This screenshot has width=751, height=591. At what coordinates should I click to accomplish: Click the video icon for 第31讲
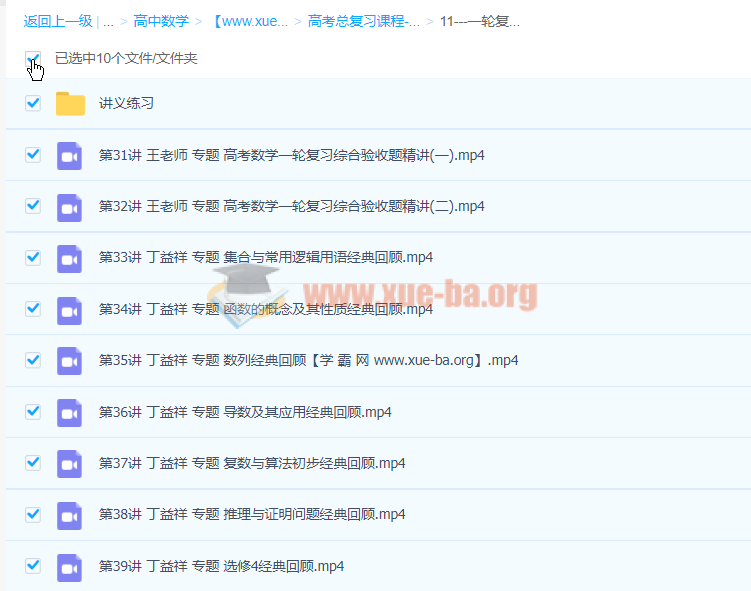[x=69, y=155]
